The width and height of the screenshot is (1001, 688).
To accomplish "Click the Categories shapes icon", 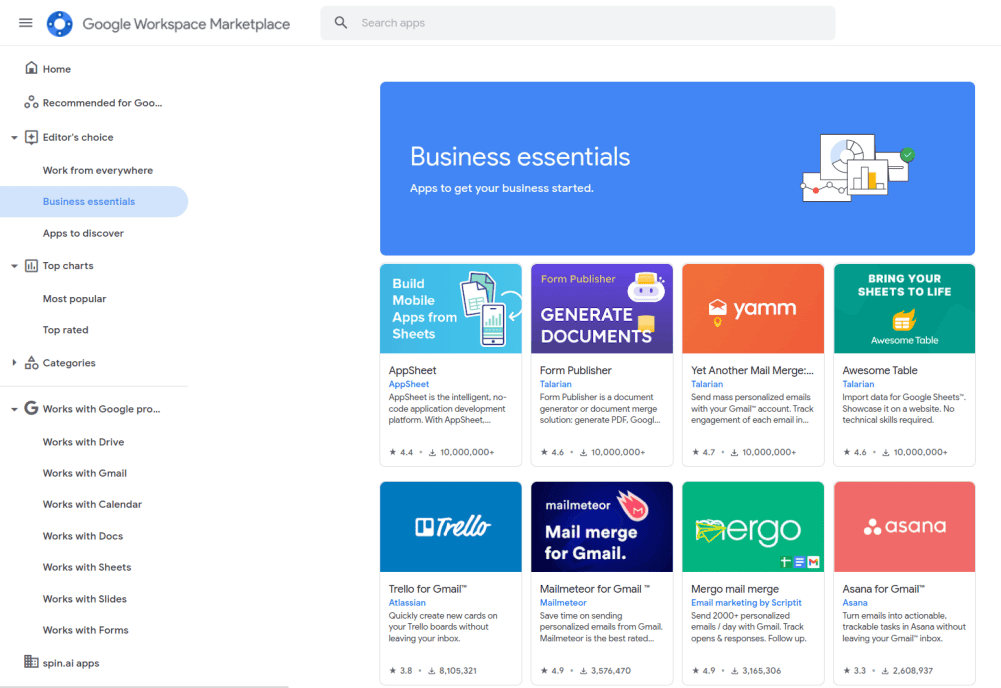I will coord(31,363).
